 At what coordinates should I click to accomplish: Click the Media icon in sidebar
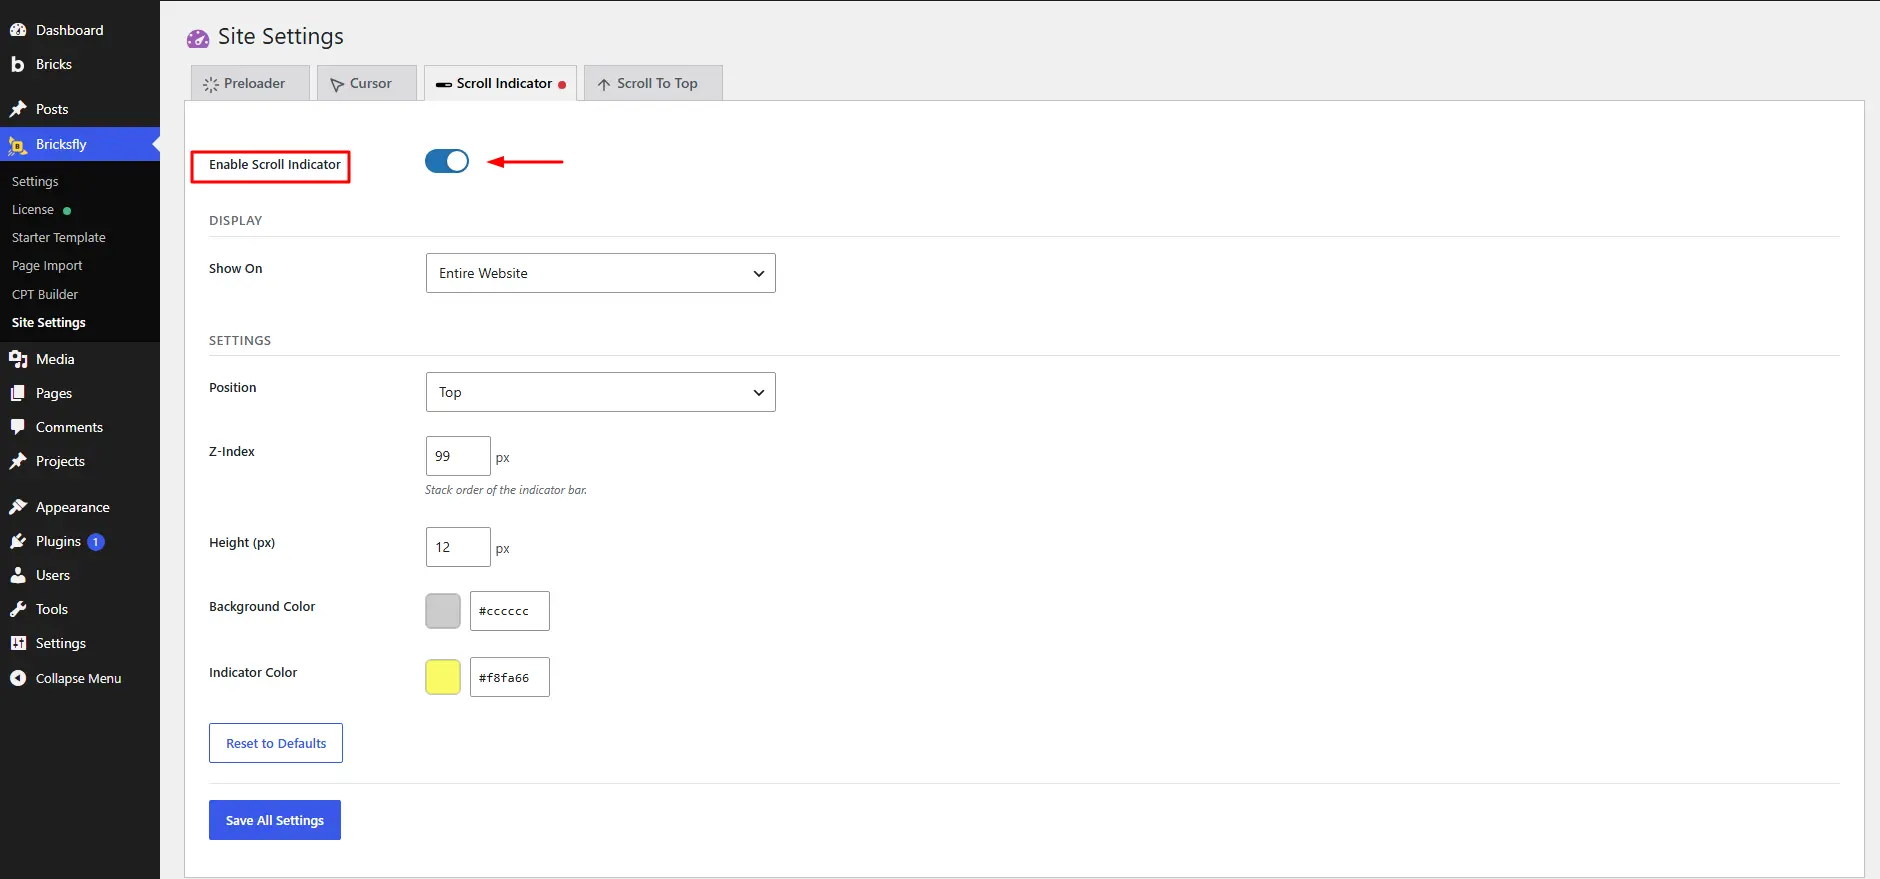18,359
